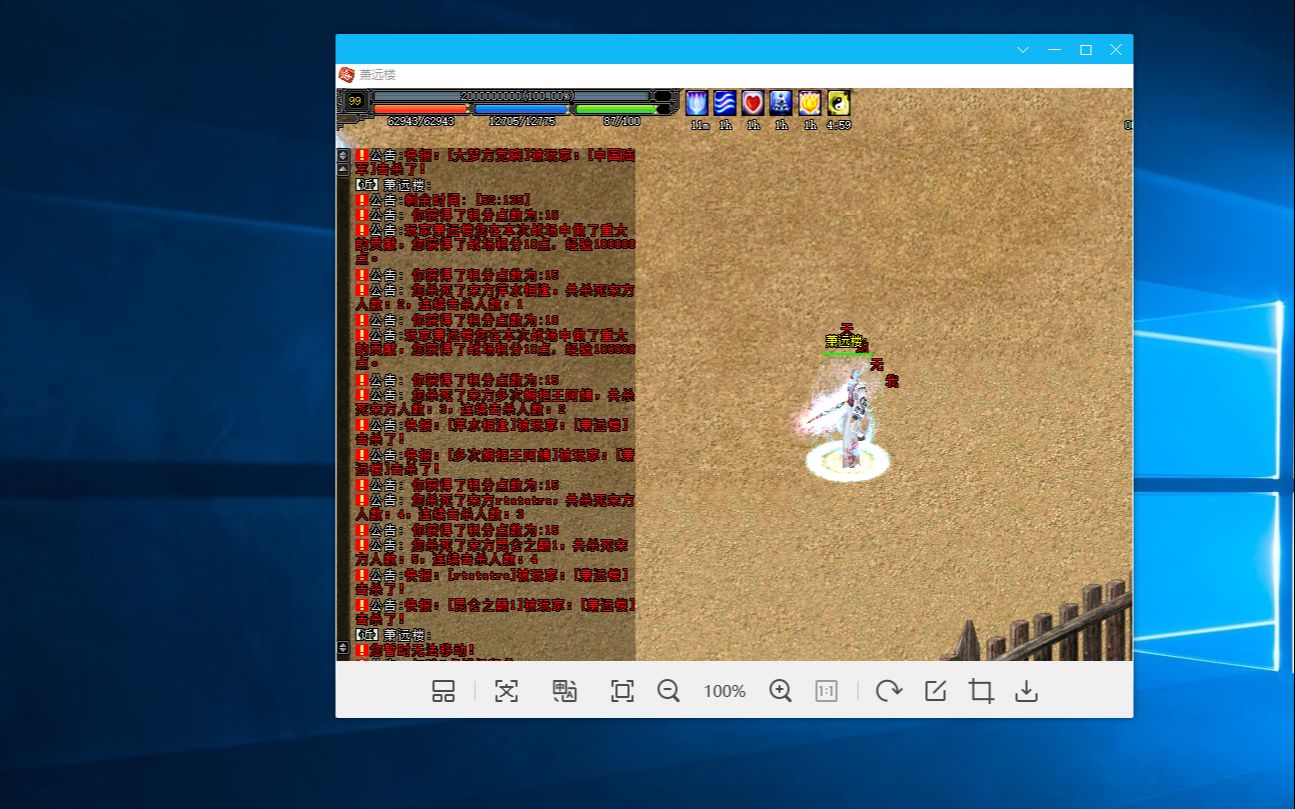Click the blue waves buff icon

725,103
